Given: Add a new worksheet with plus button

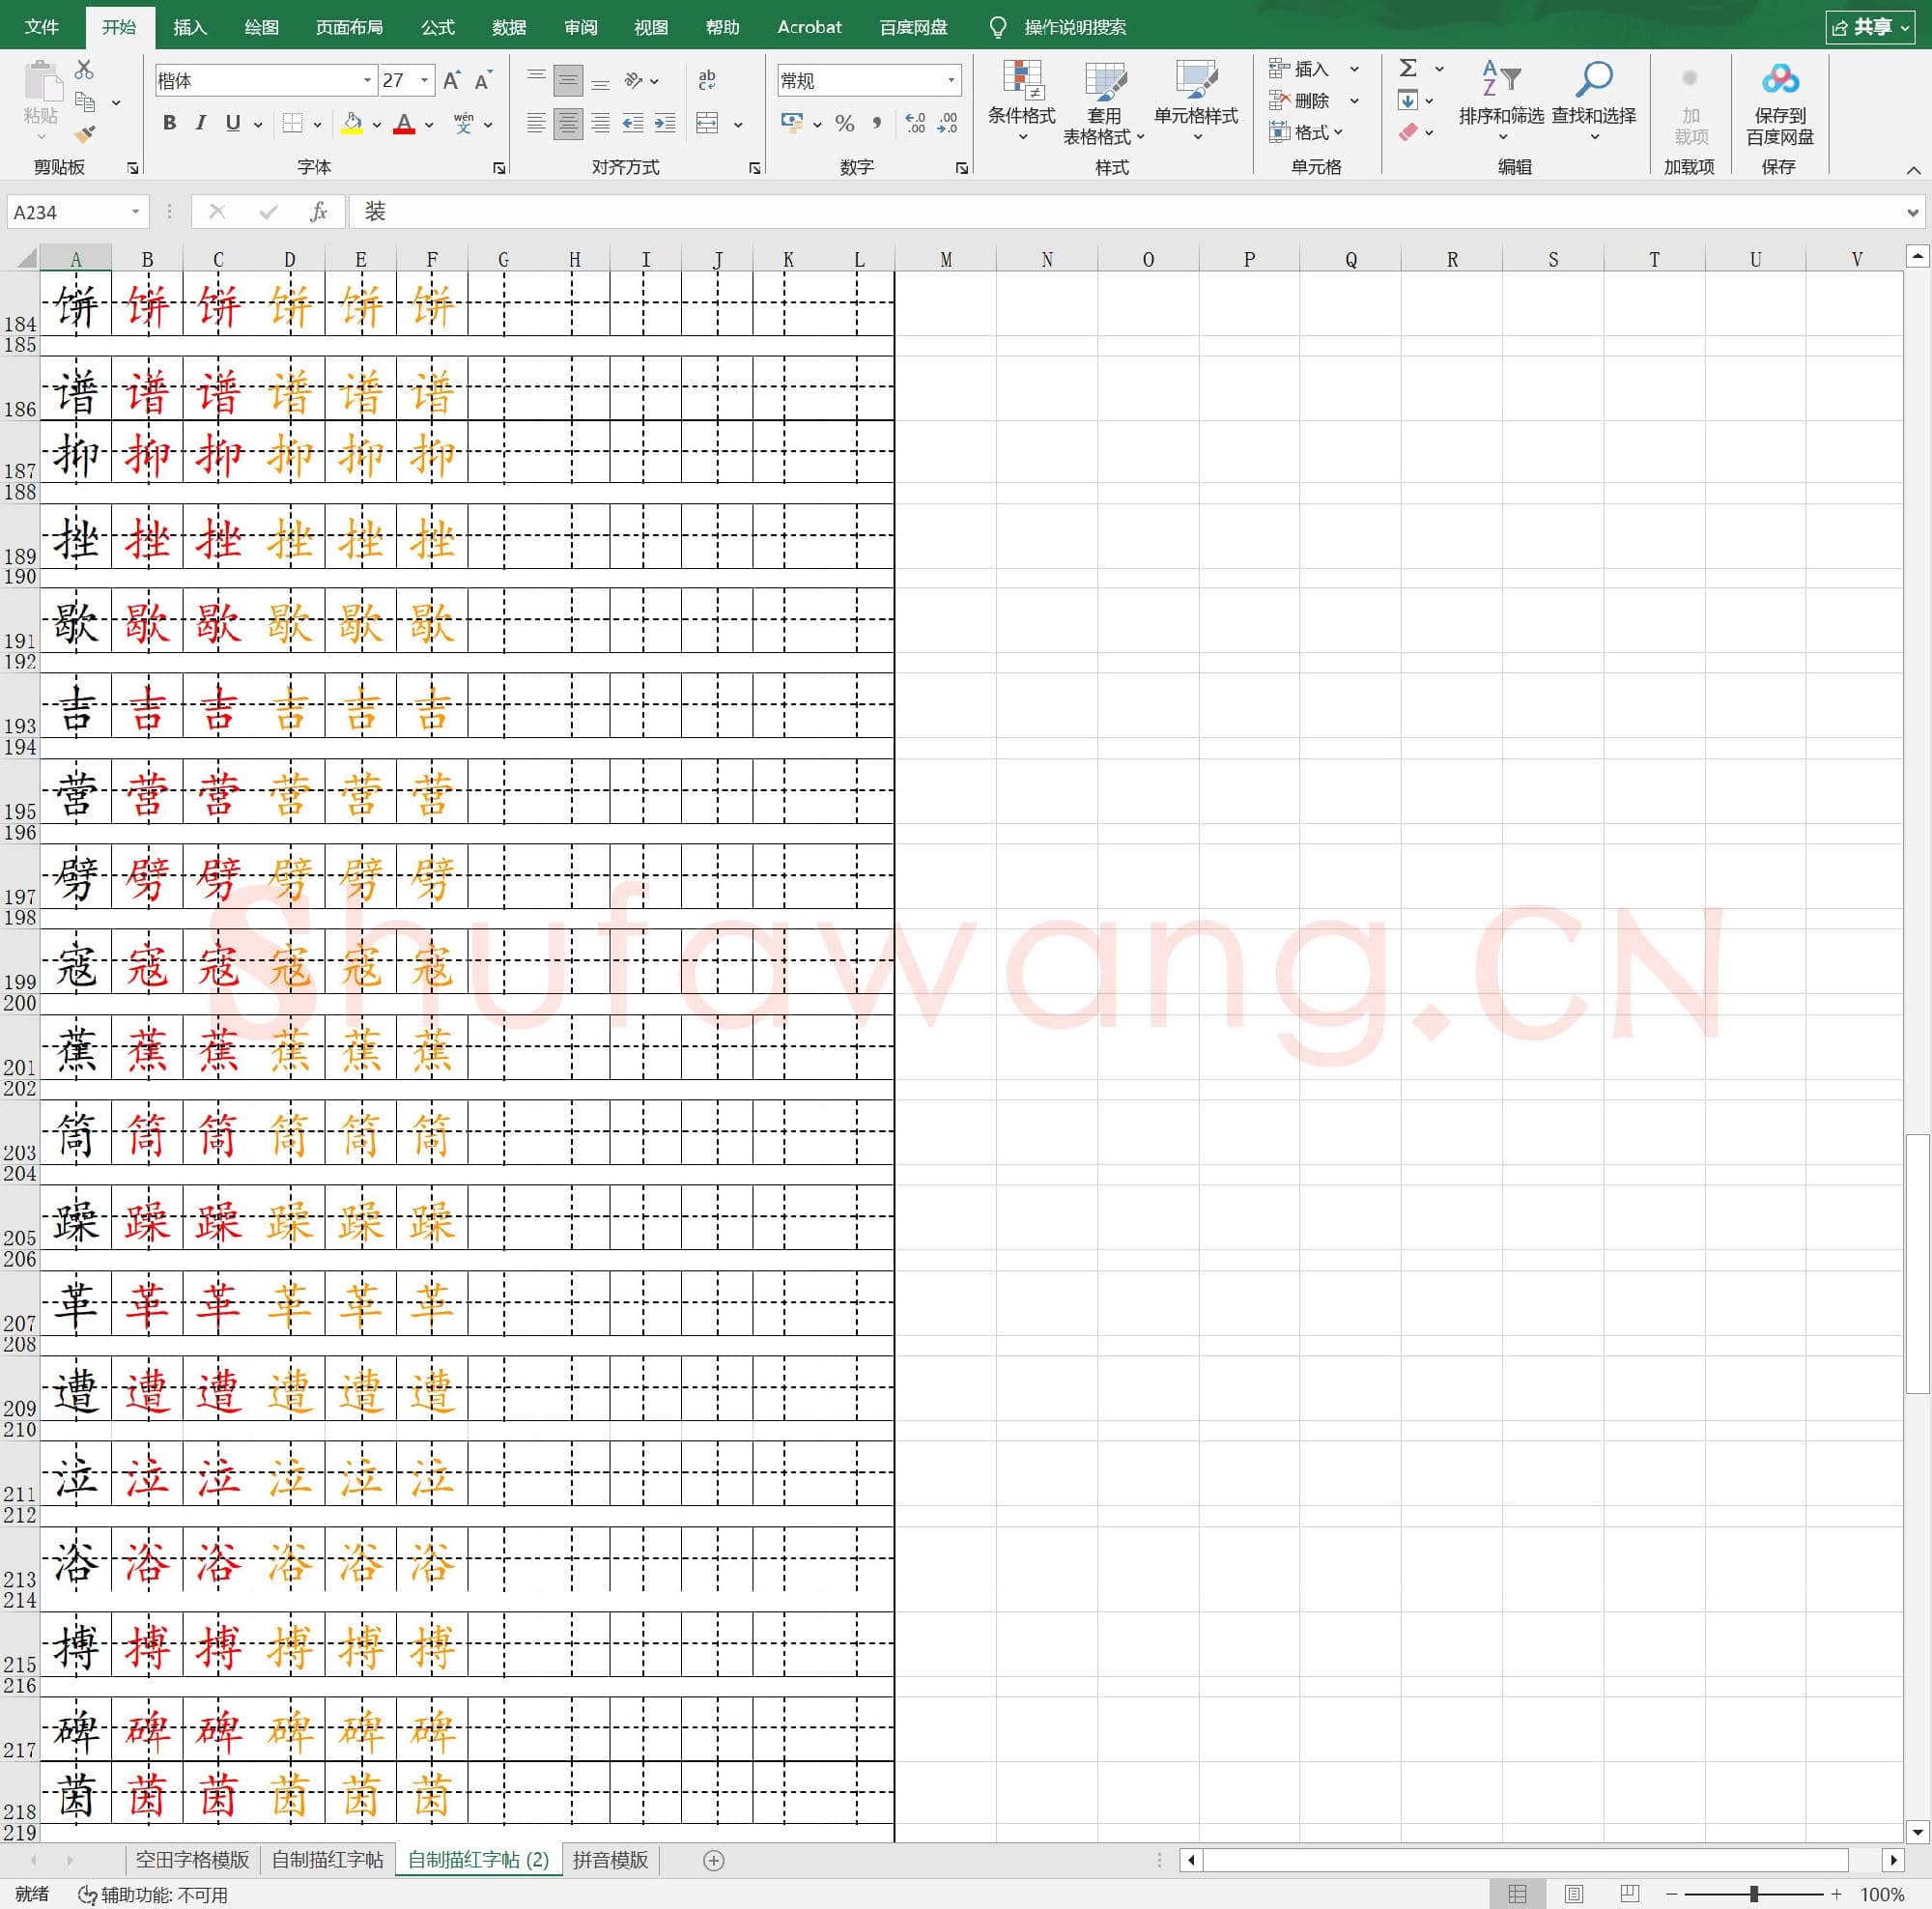Looking at the screenshot, I should click(x=713, y=1860).
